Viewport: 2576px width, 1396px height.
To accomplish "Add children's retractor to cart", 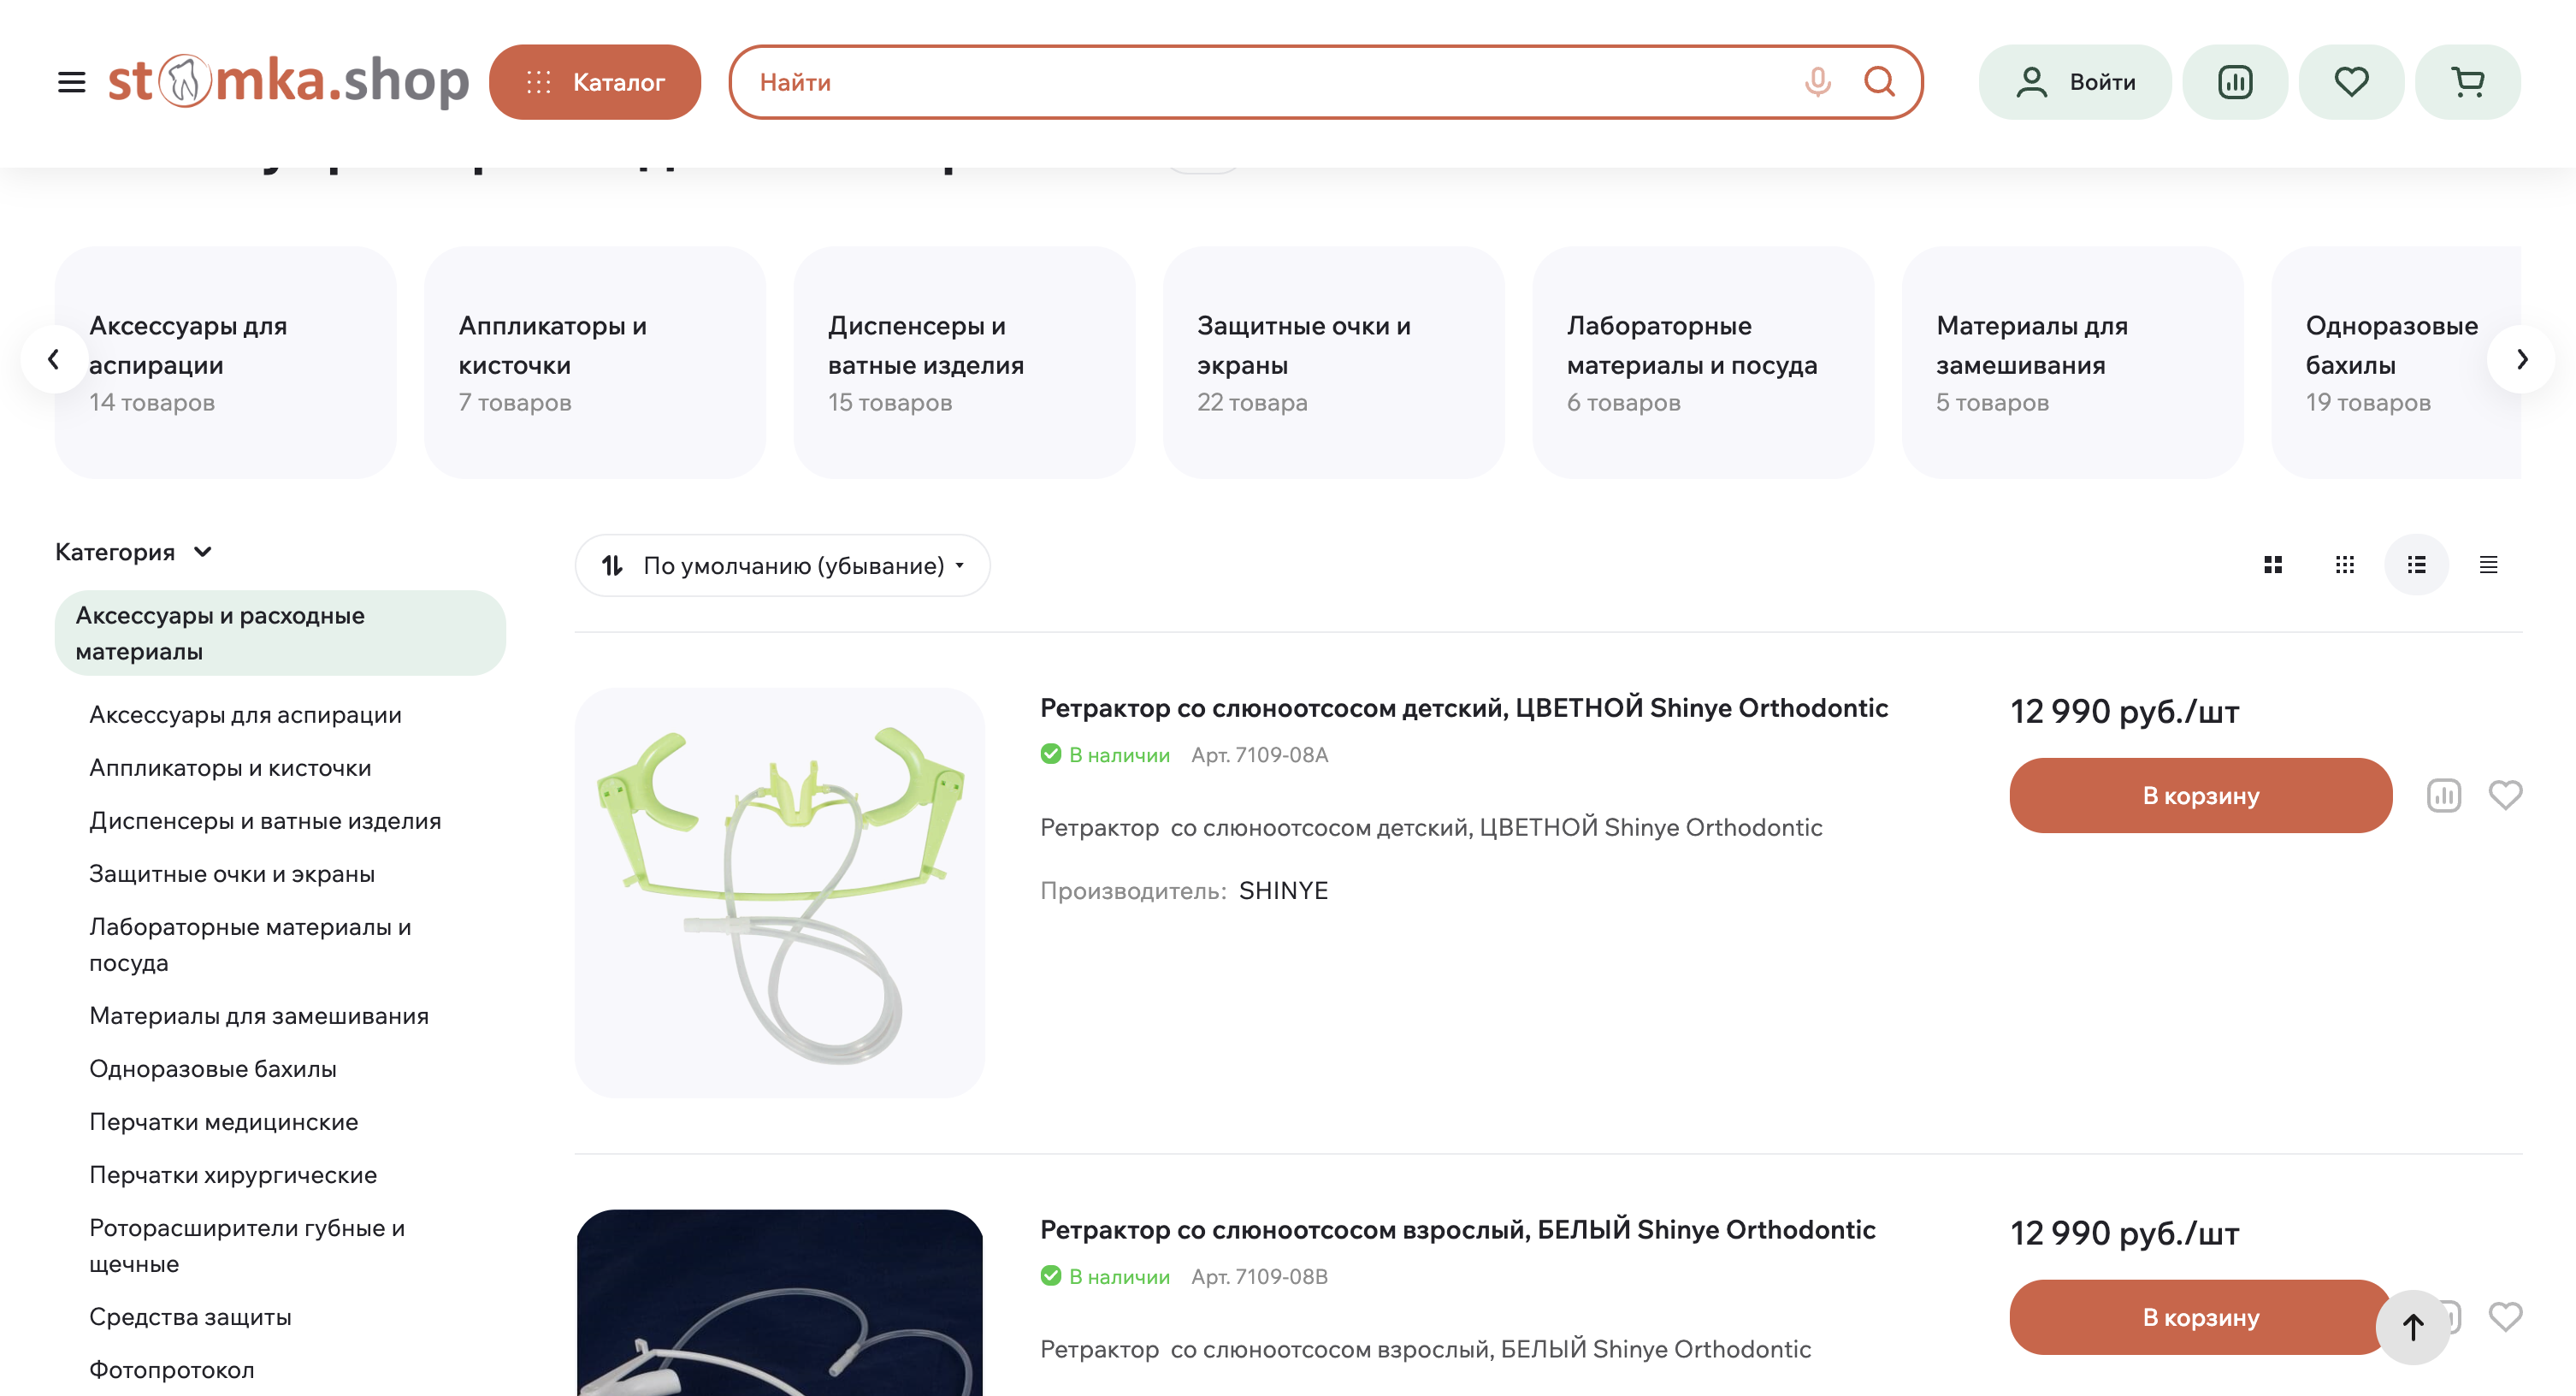I will (x=2200, y=795).
